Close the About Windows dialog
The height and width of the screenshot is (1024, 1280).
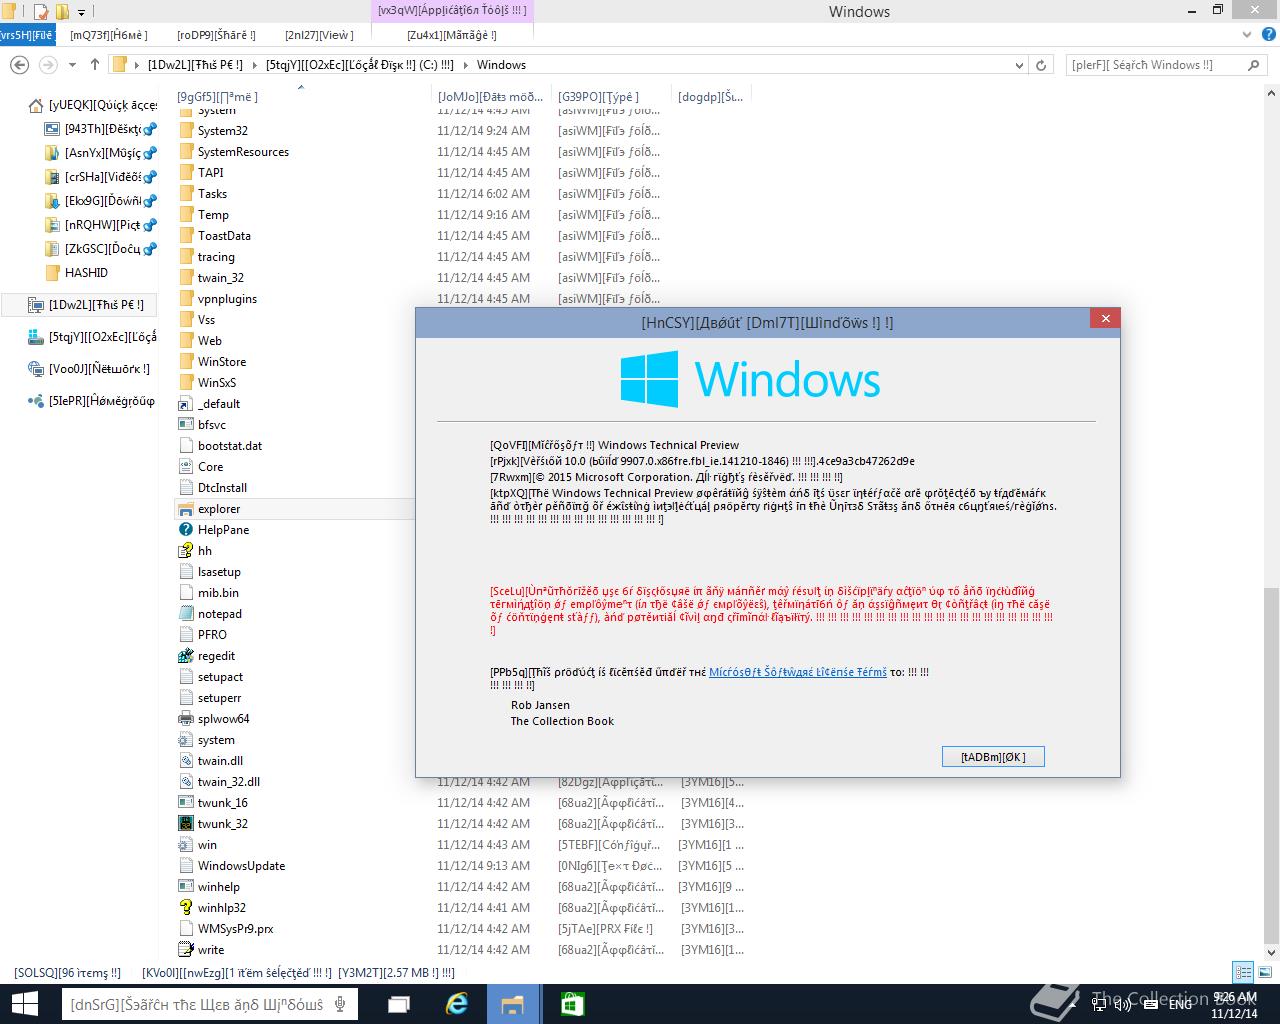1105,318
